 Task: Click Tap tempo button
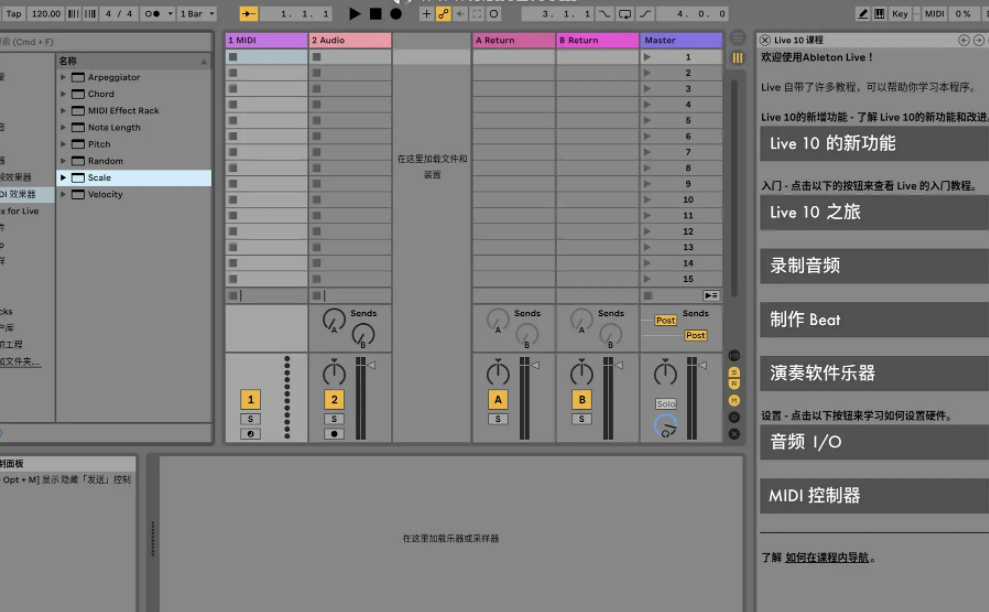tap(13, 13)
